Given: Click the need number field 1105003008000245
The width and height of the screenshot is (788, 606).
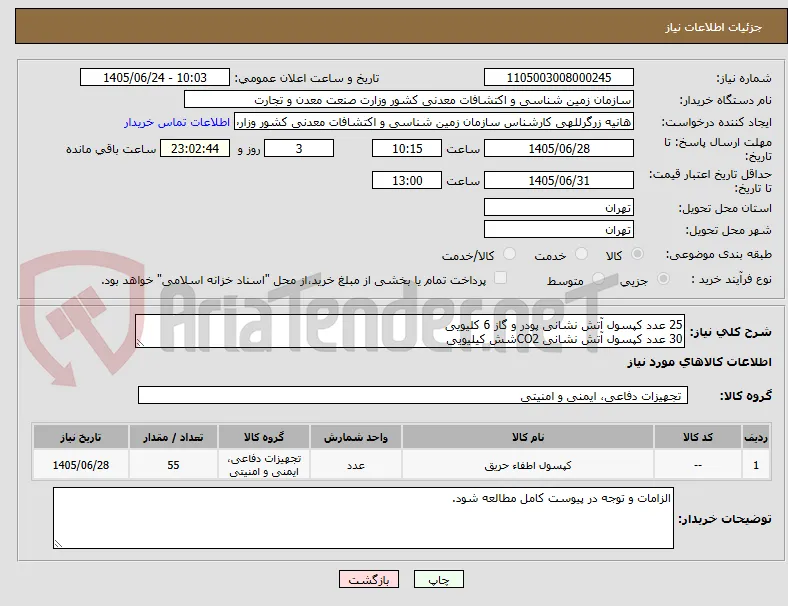Looking at the screenshot, I should tap(558, 77).
